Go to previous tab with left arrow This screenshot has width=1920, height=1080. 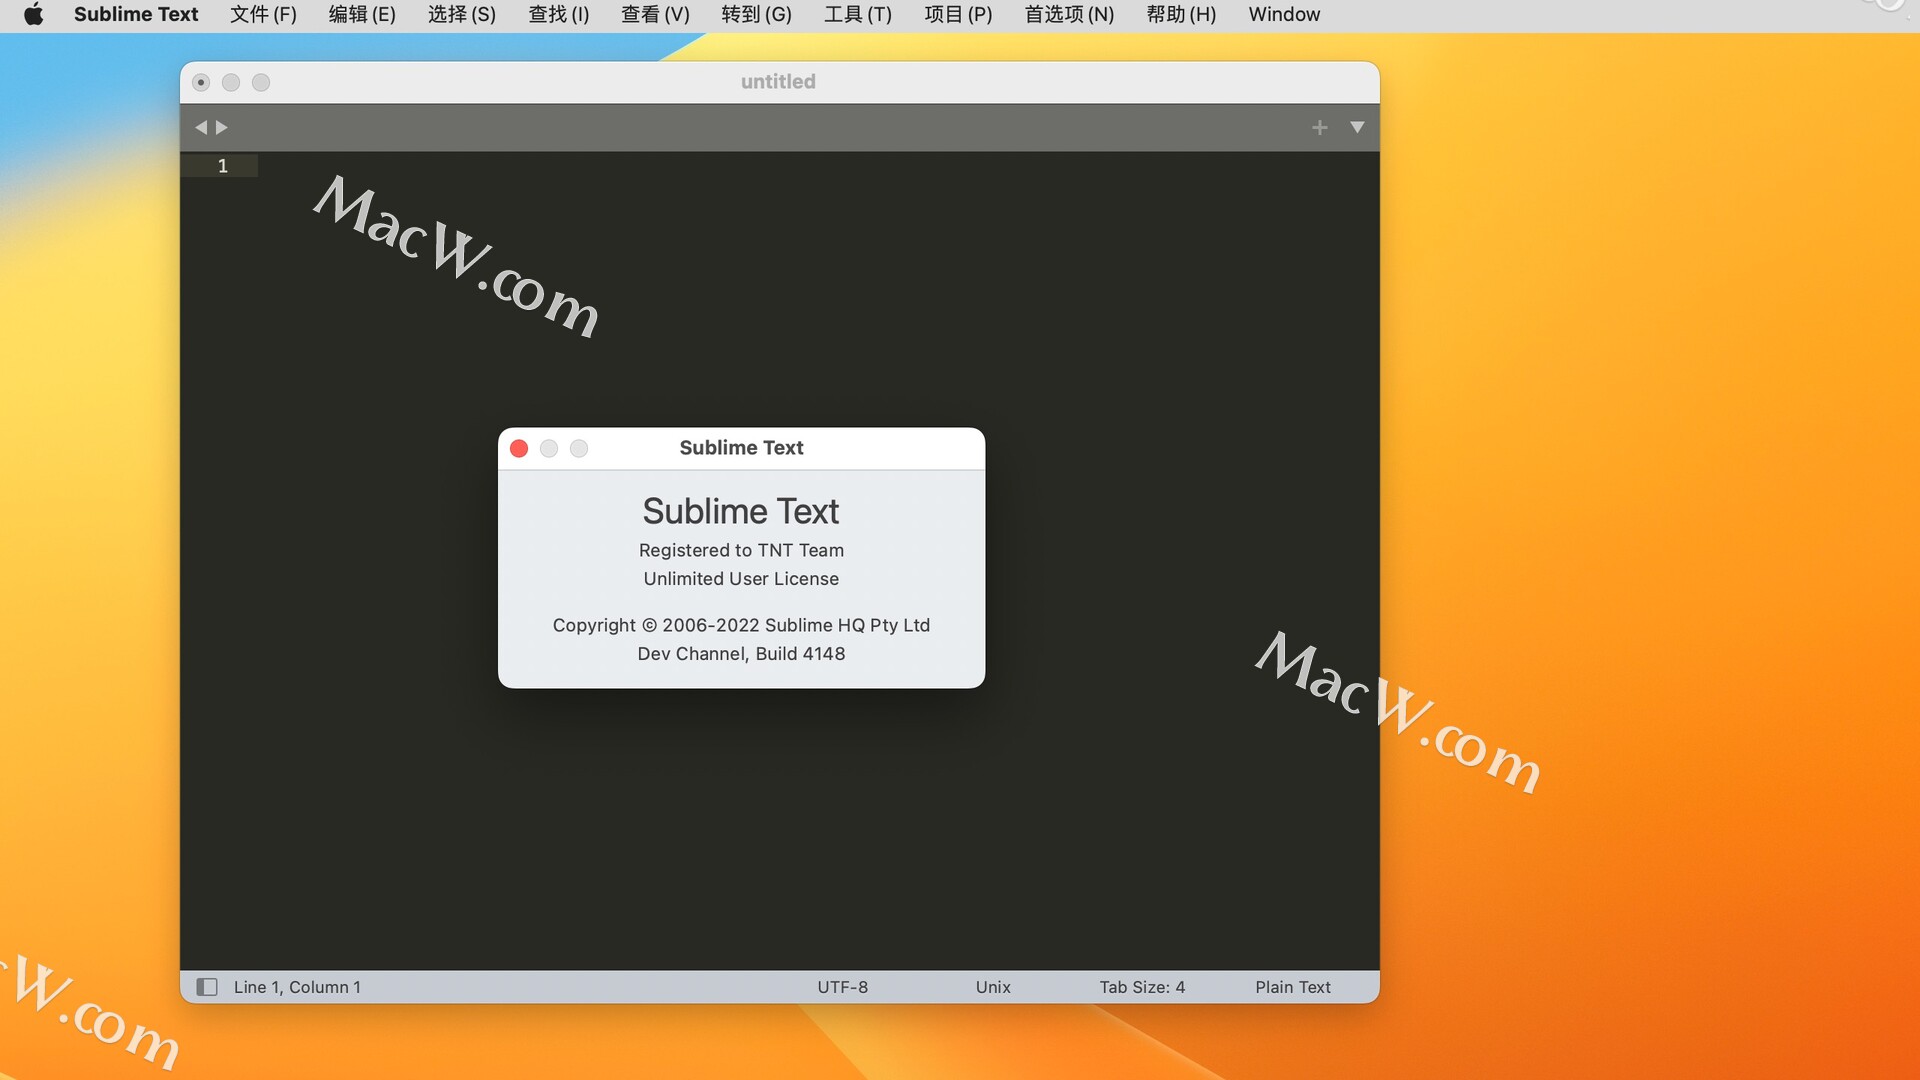pyautogui.click(x=201, y=127)
